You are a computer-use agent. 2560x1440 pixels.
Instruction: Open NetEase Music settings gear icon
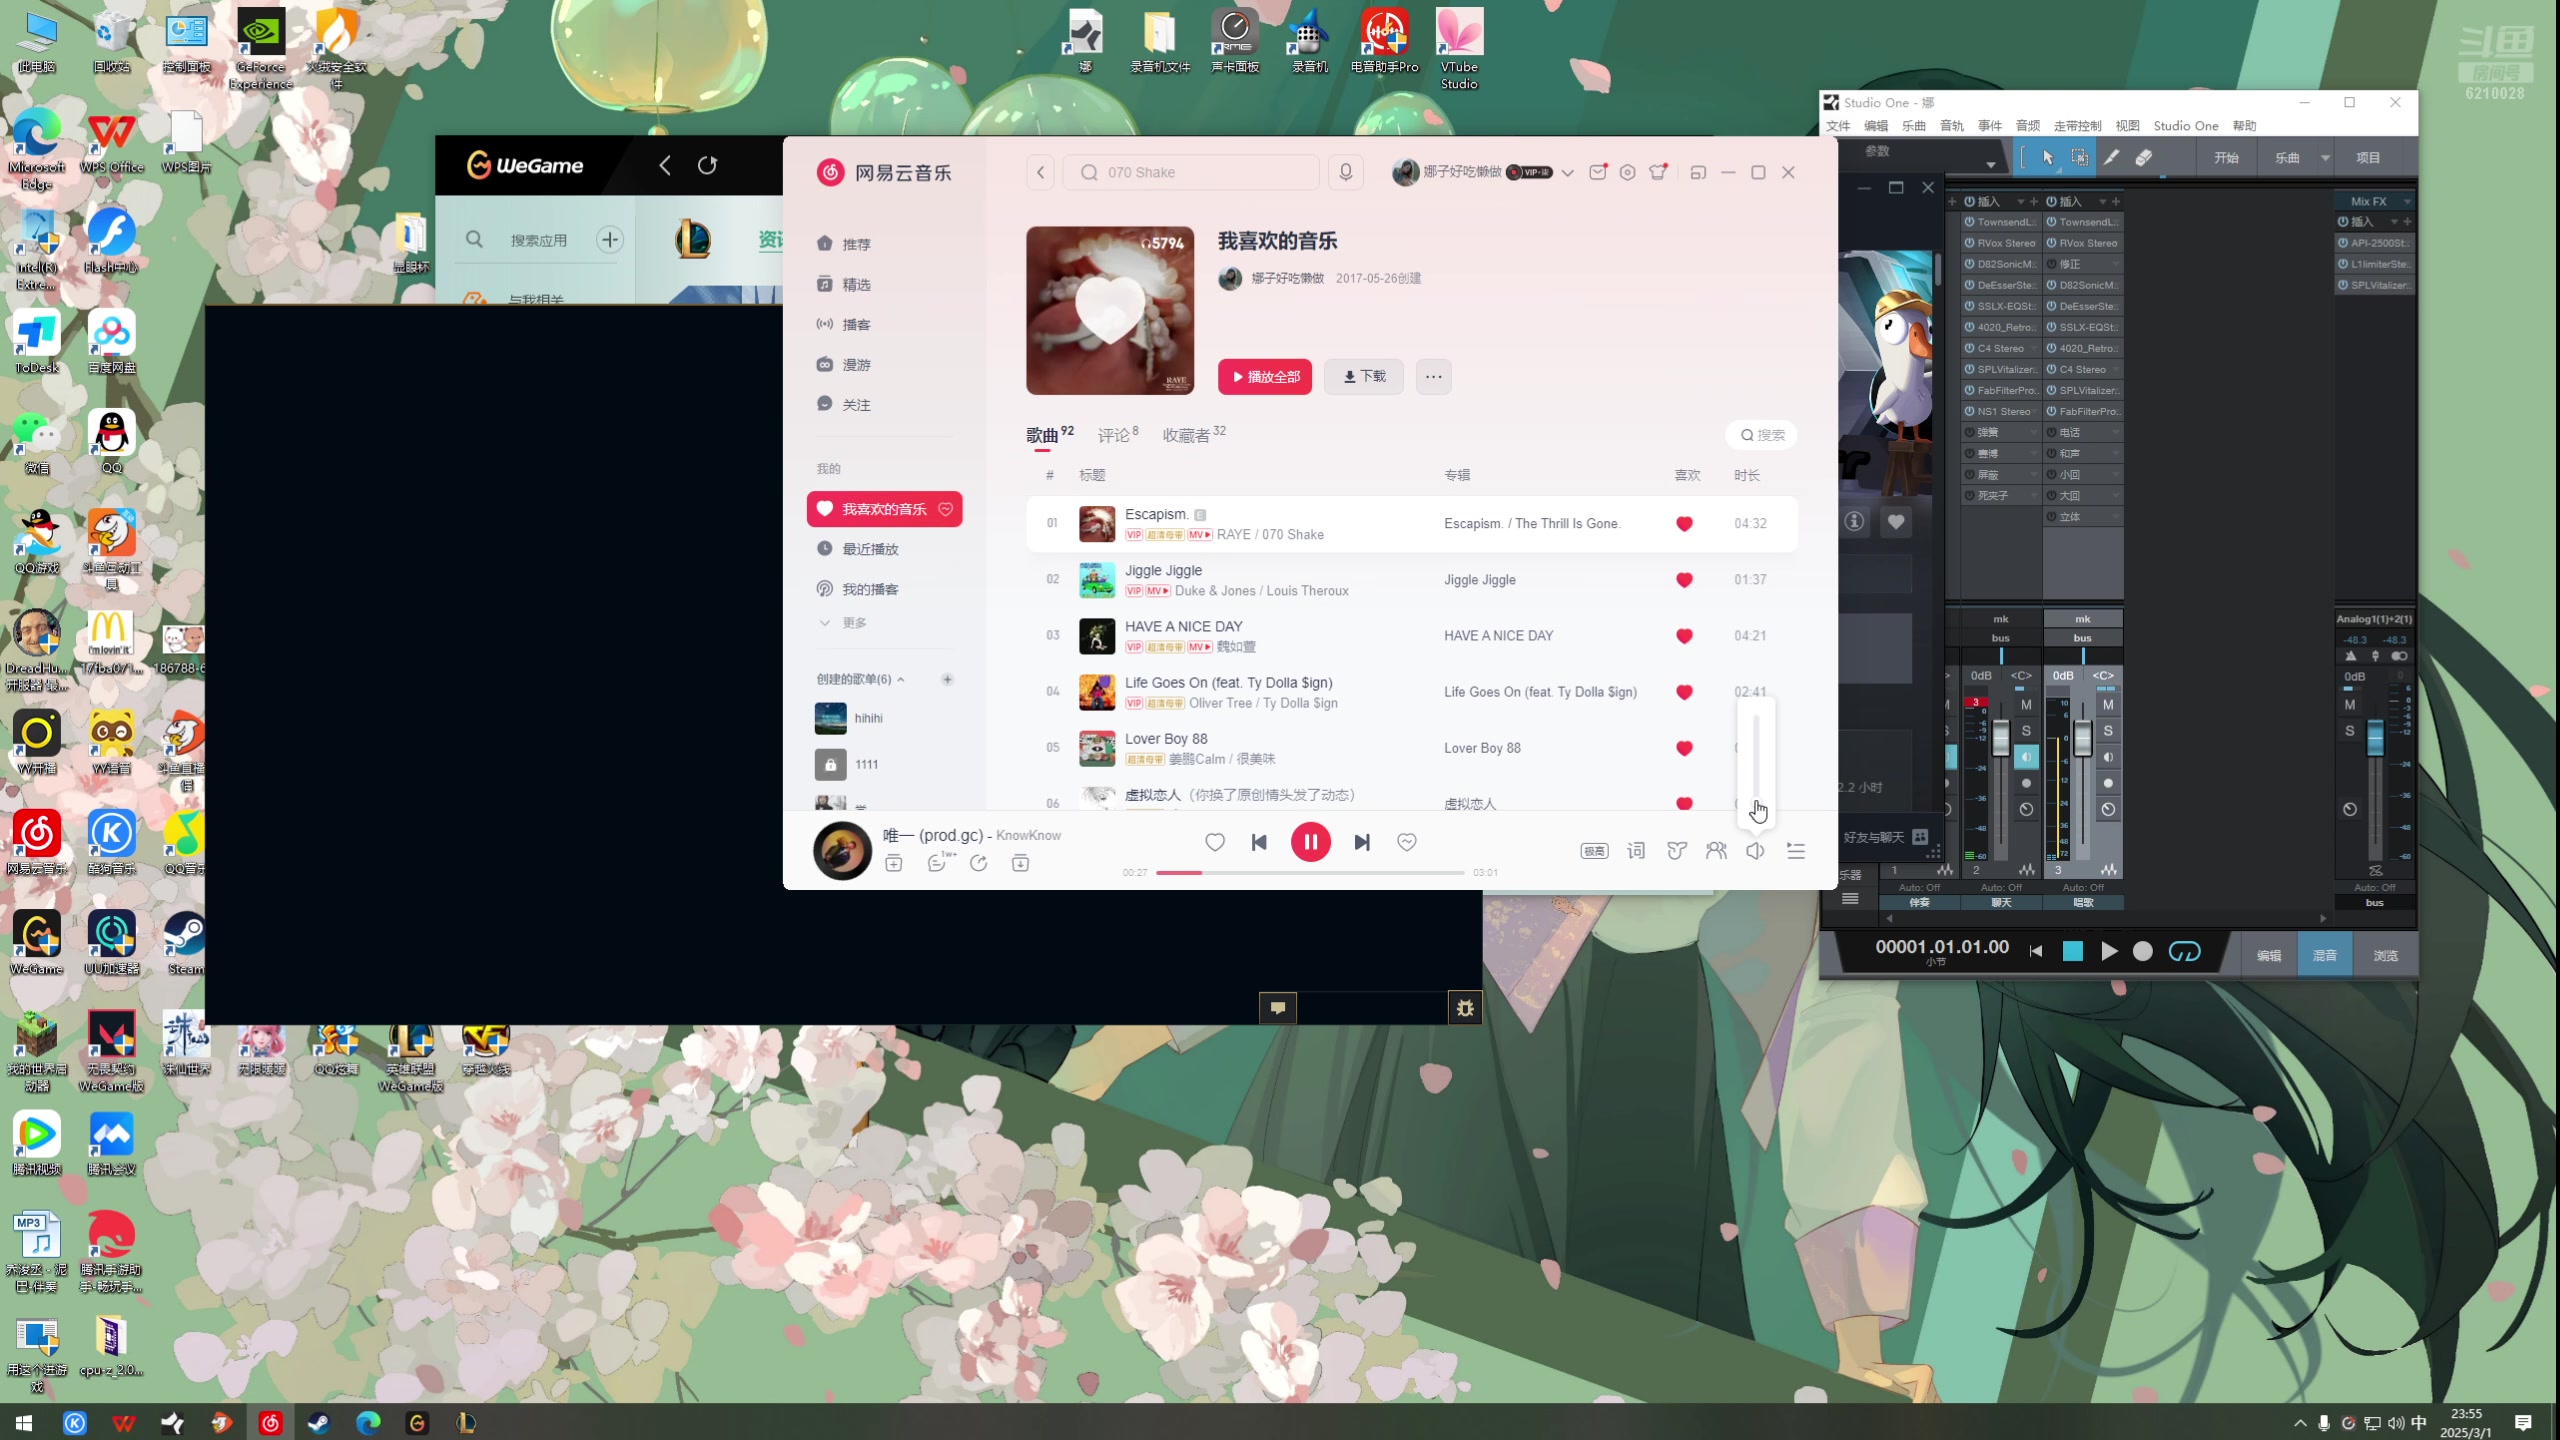pos(1628,172)
